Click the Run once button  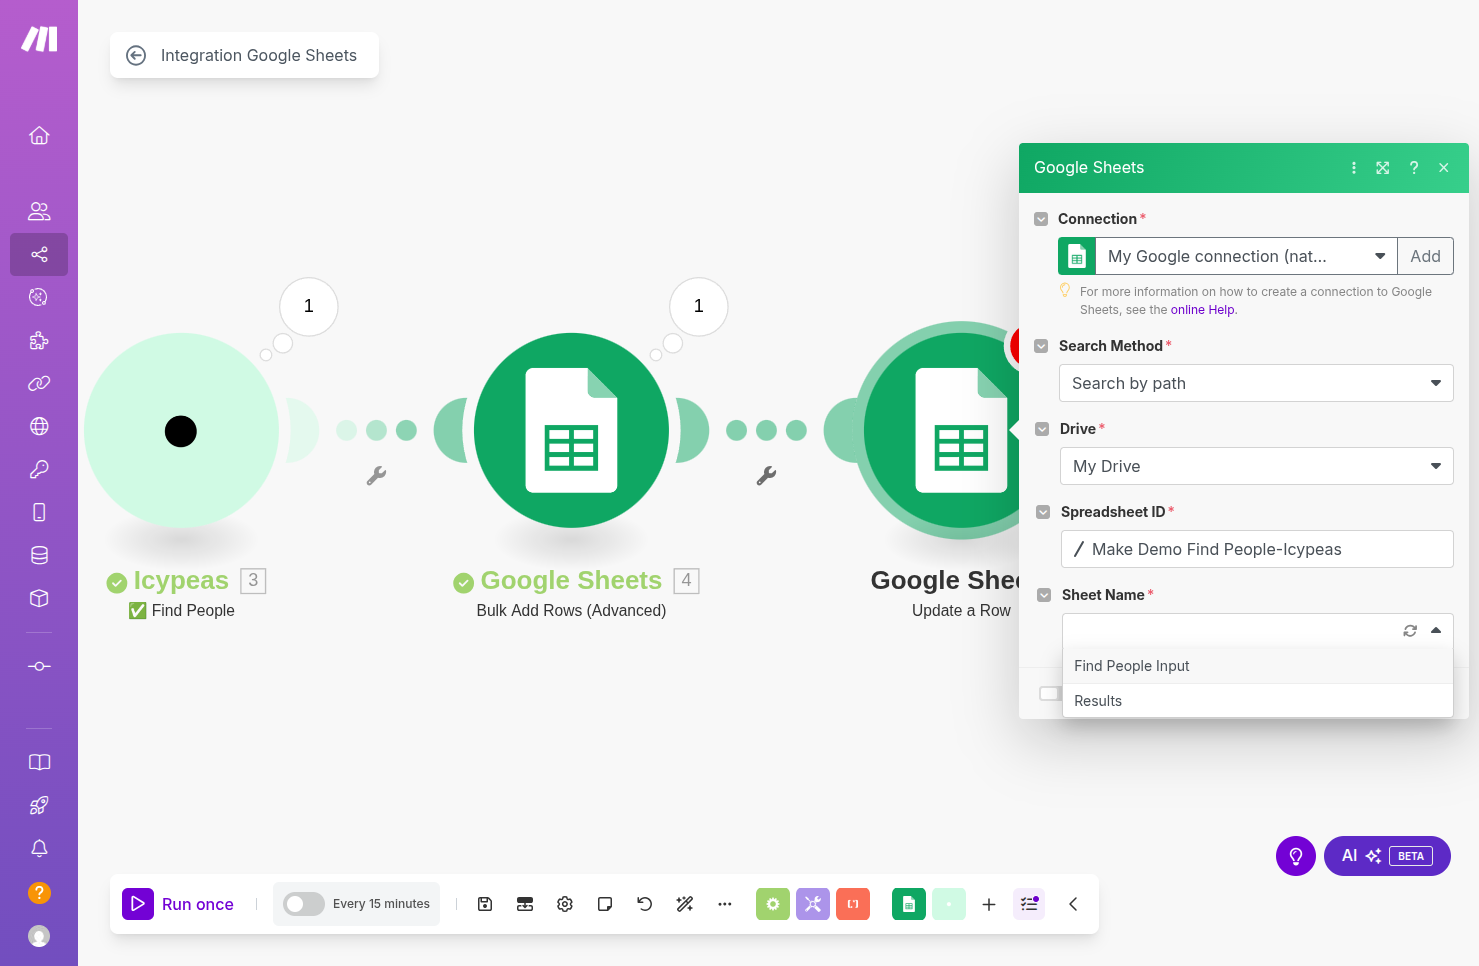coord(179,904)
